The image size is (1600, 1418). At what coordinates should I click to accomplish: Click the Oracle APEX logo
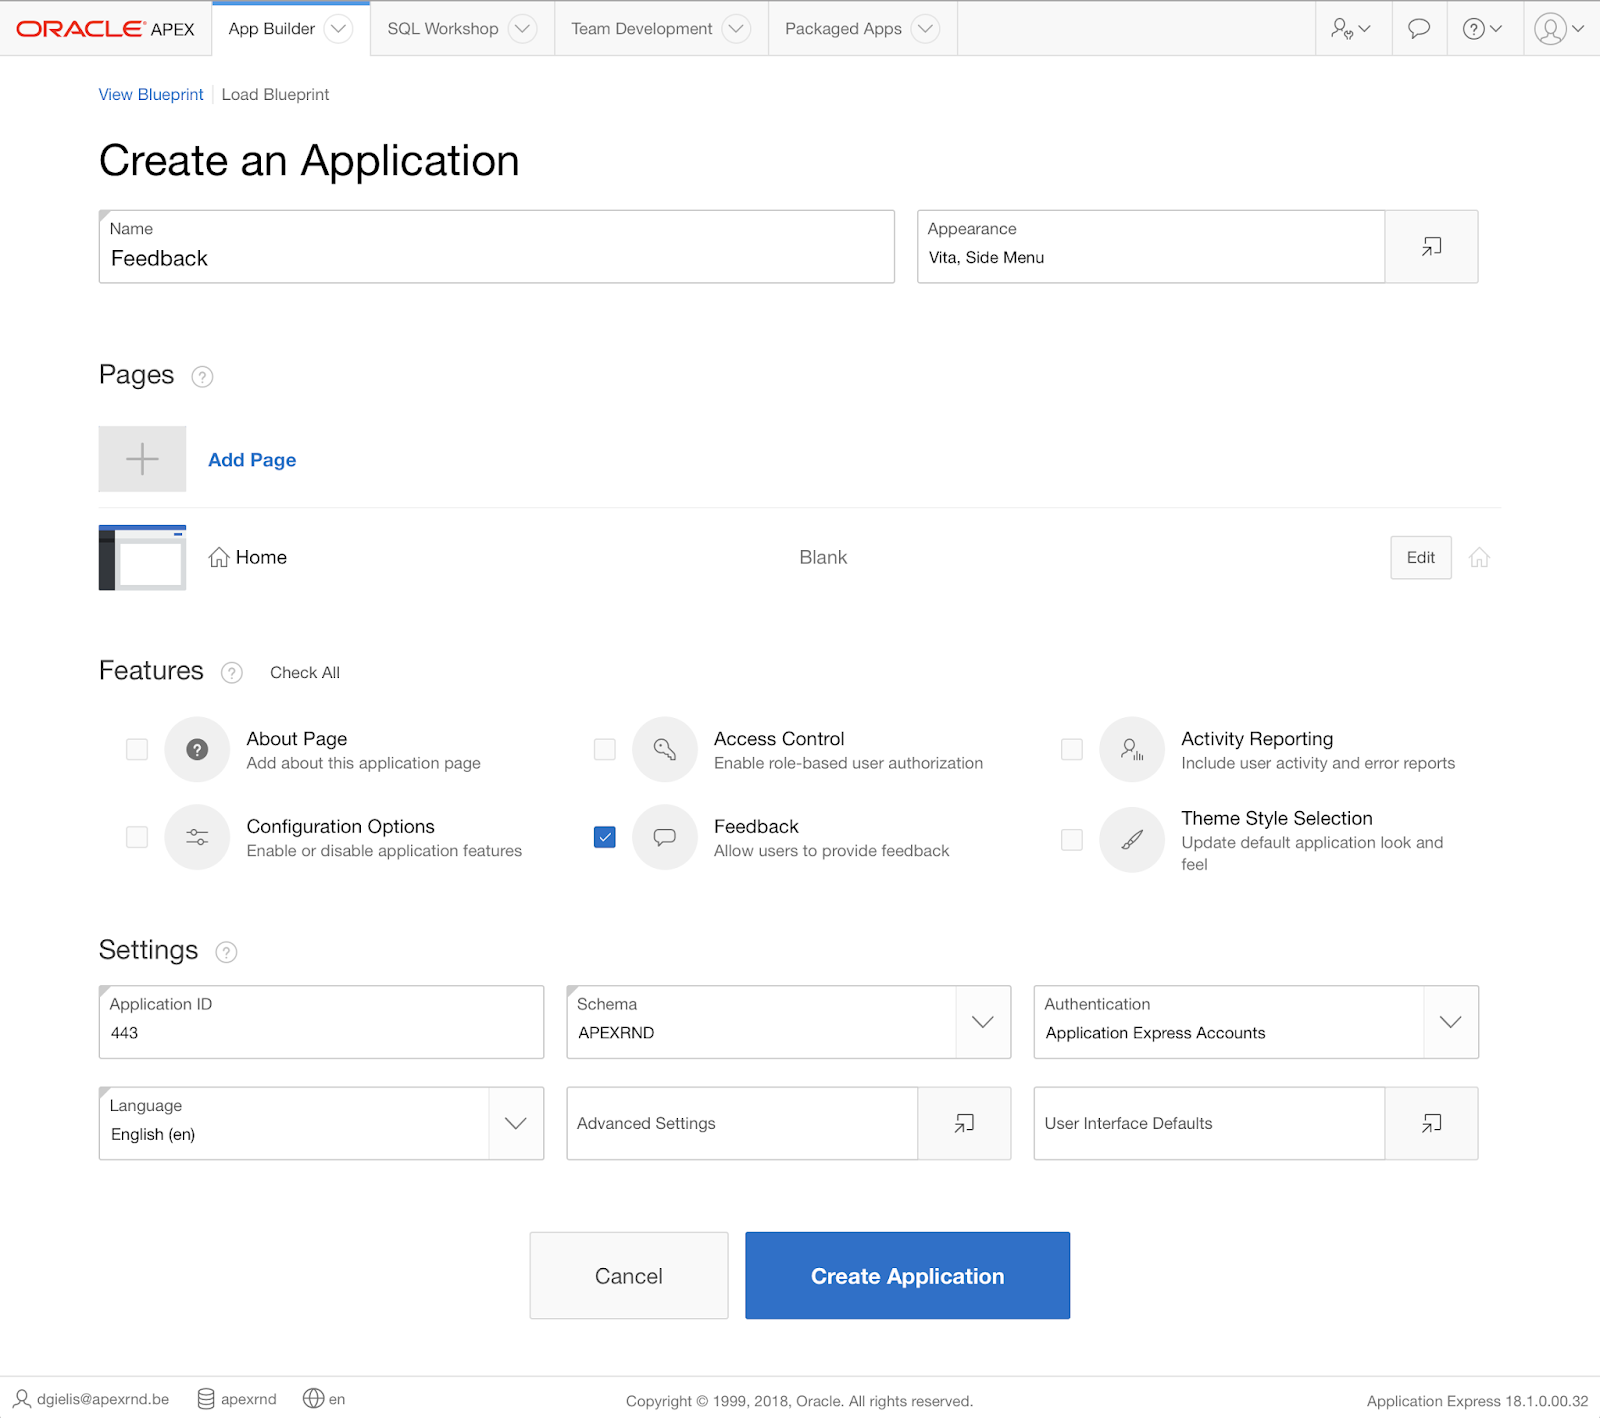(x=106, y=29)
